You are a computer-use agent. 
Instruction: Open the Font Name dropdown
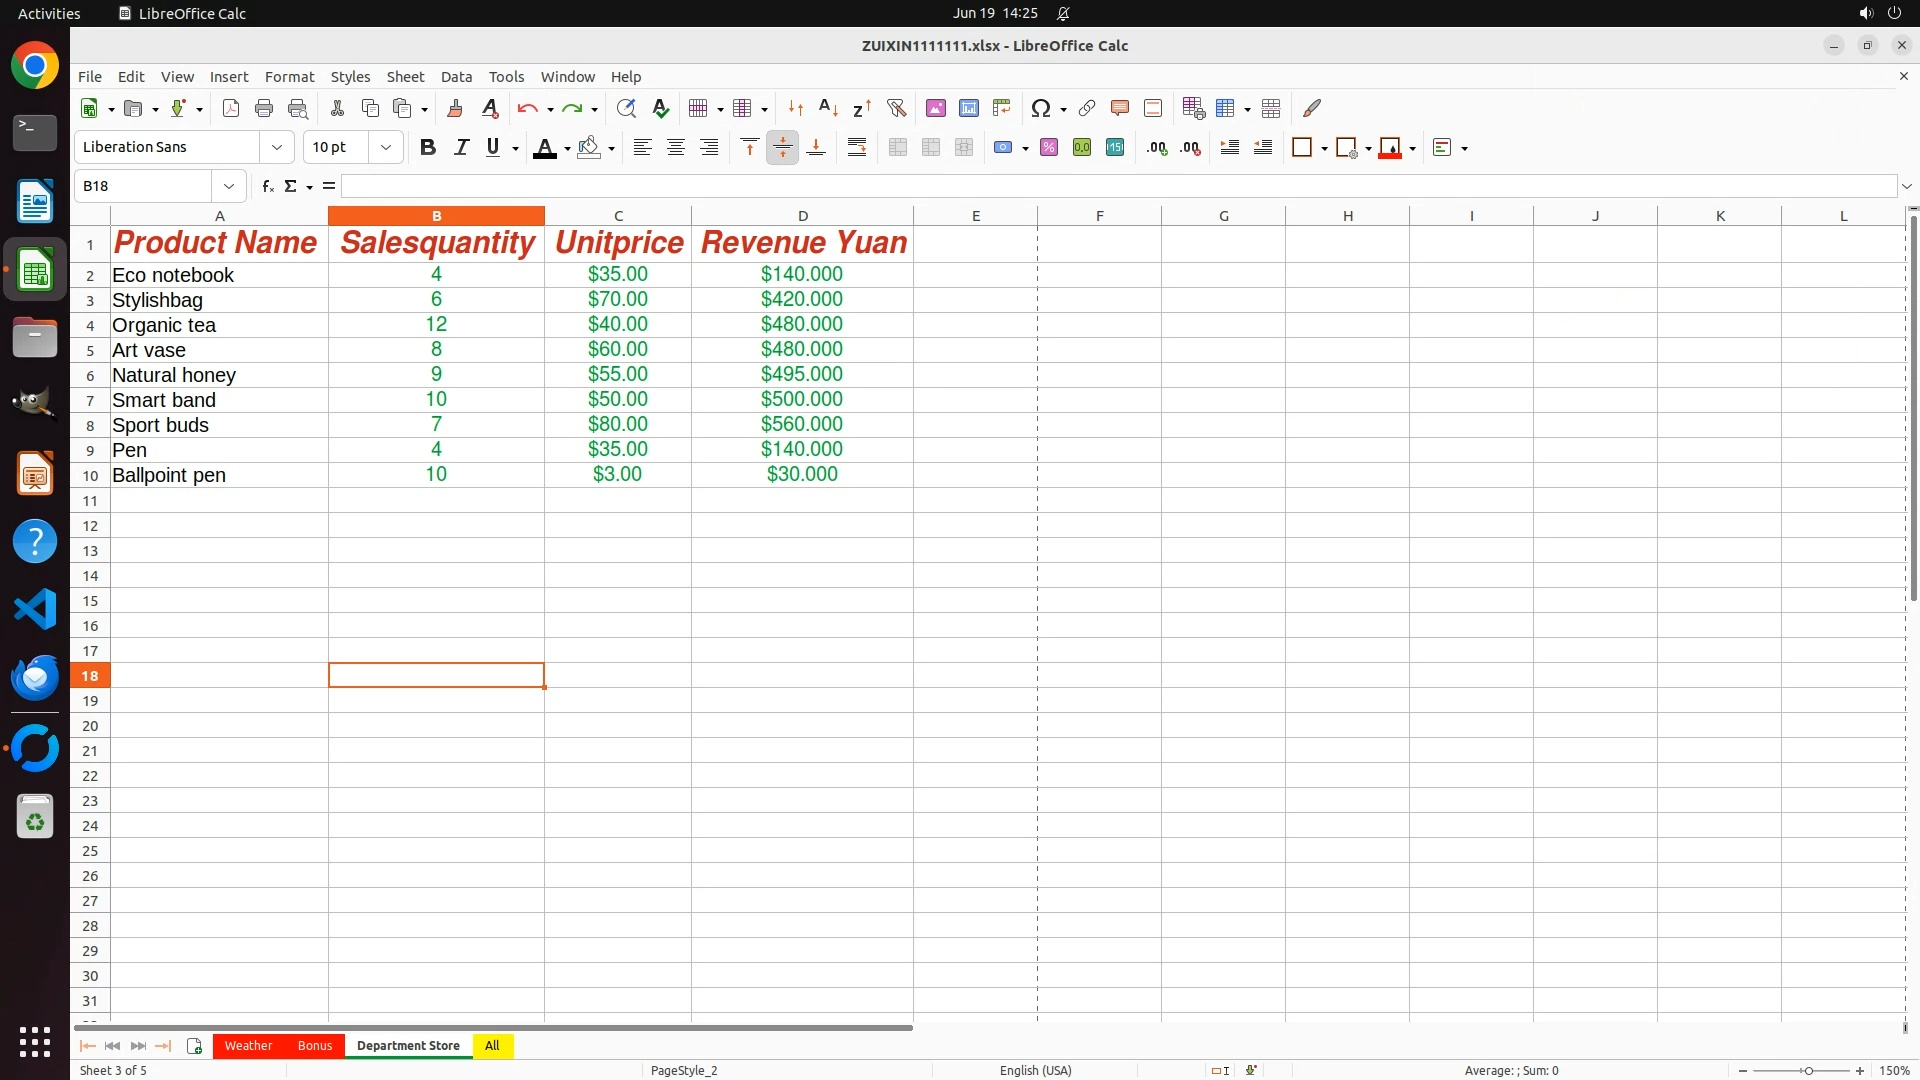pos(277,147)
